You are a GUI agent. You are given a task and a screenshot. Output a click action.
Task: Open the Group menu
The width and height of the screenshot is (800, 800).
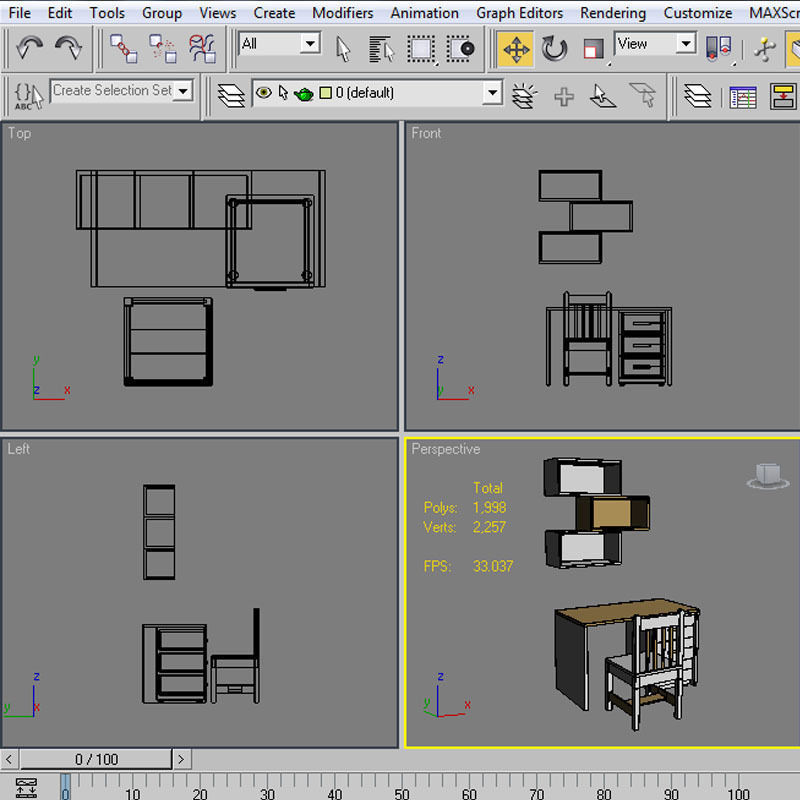coord(162,13)
